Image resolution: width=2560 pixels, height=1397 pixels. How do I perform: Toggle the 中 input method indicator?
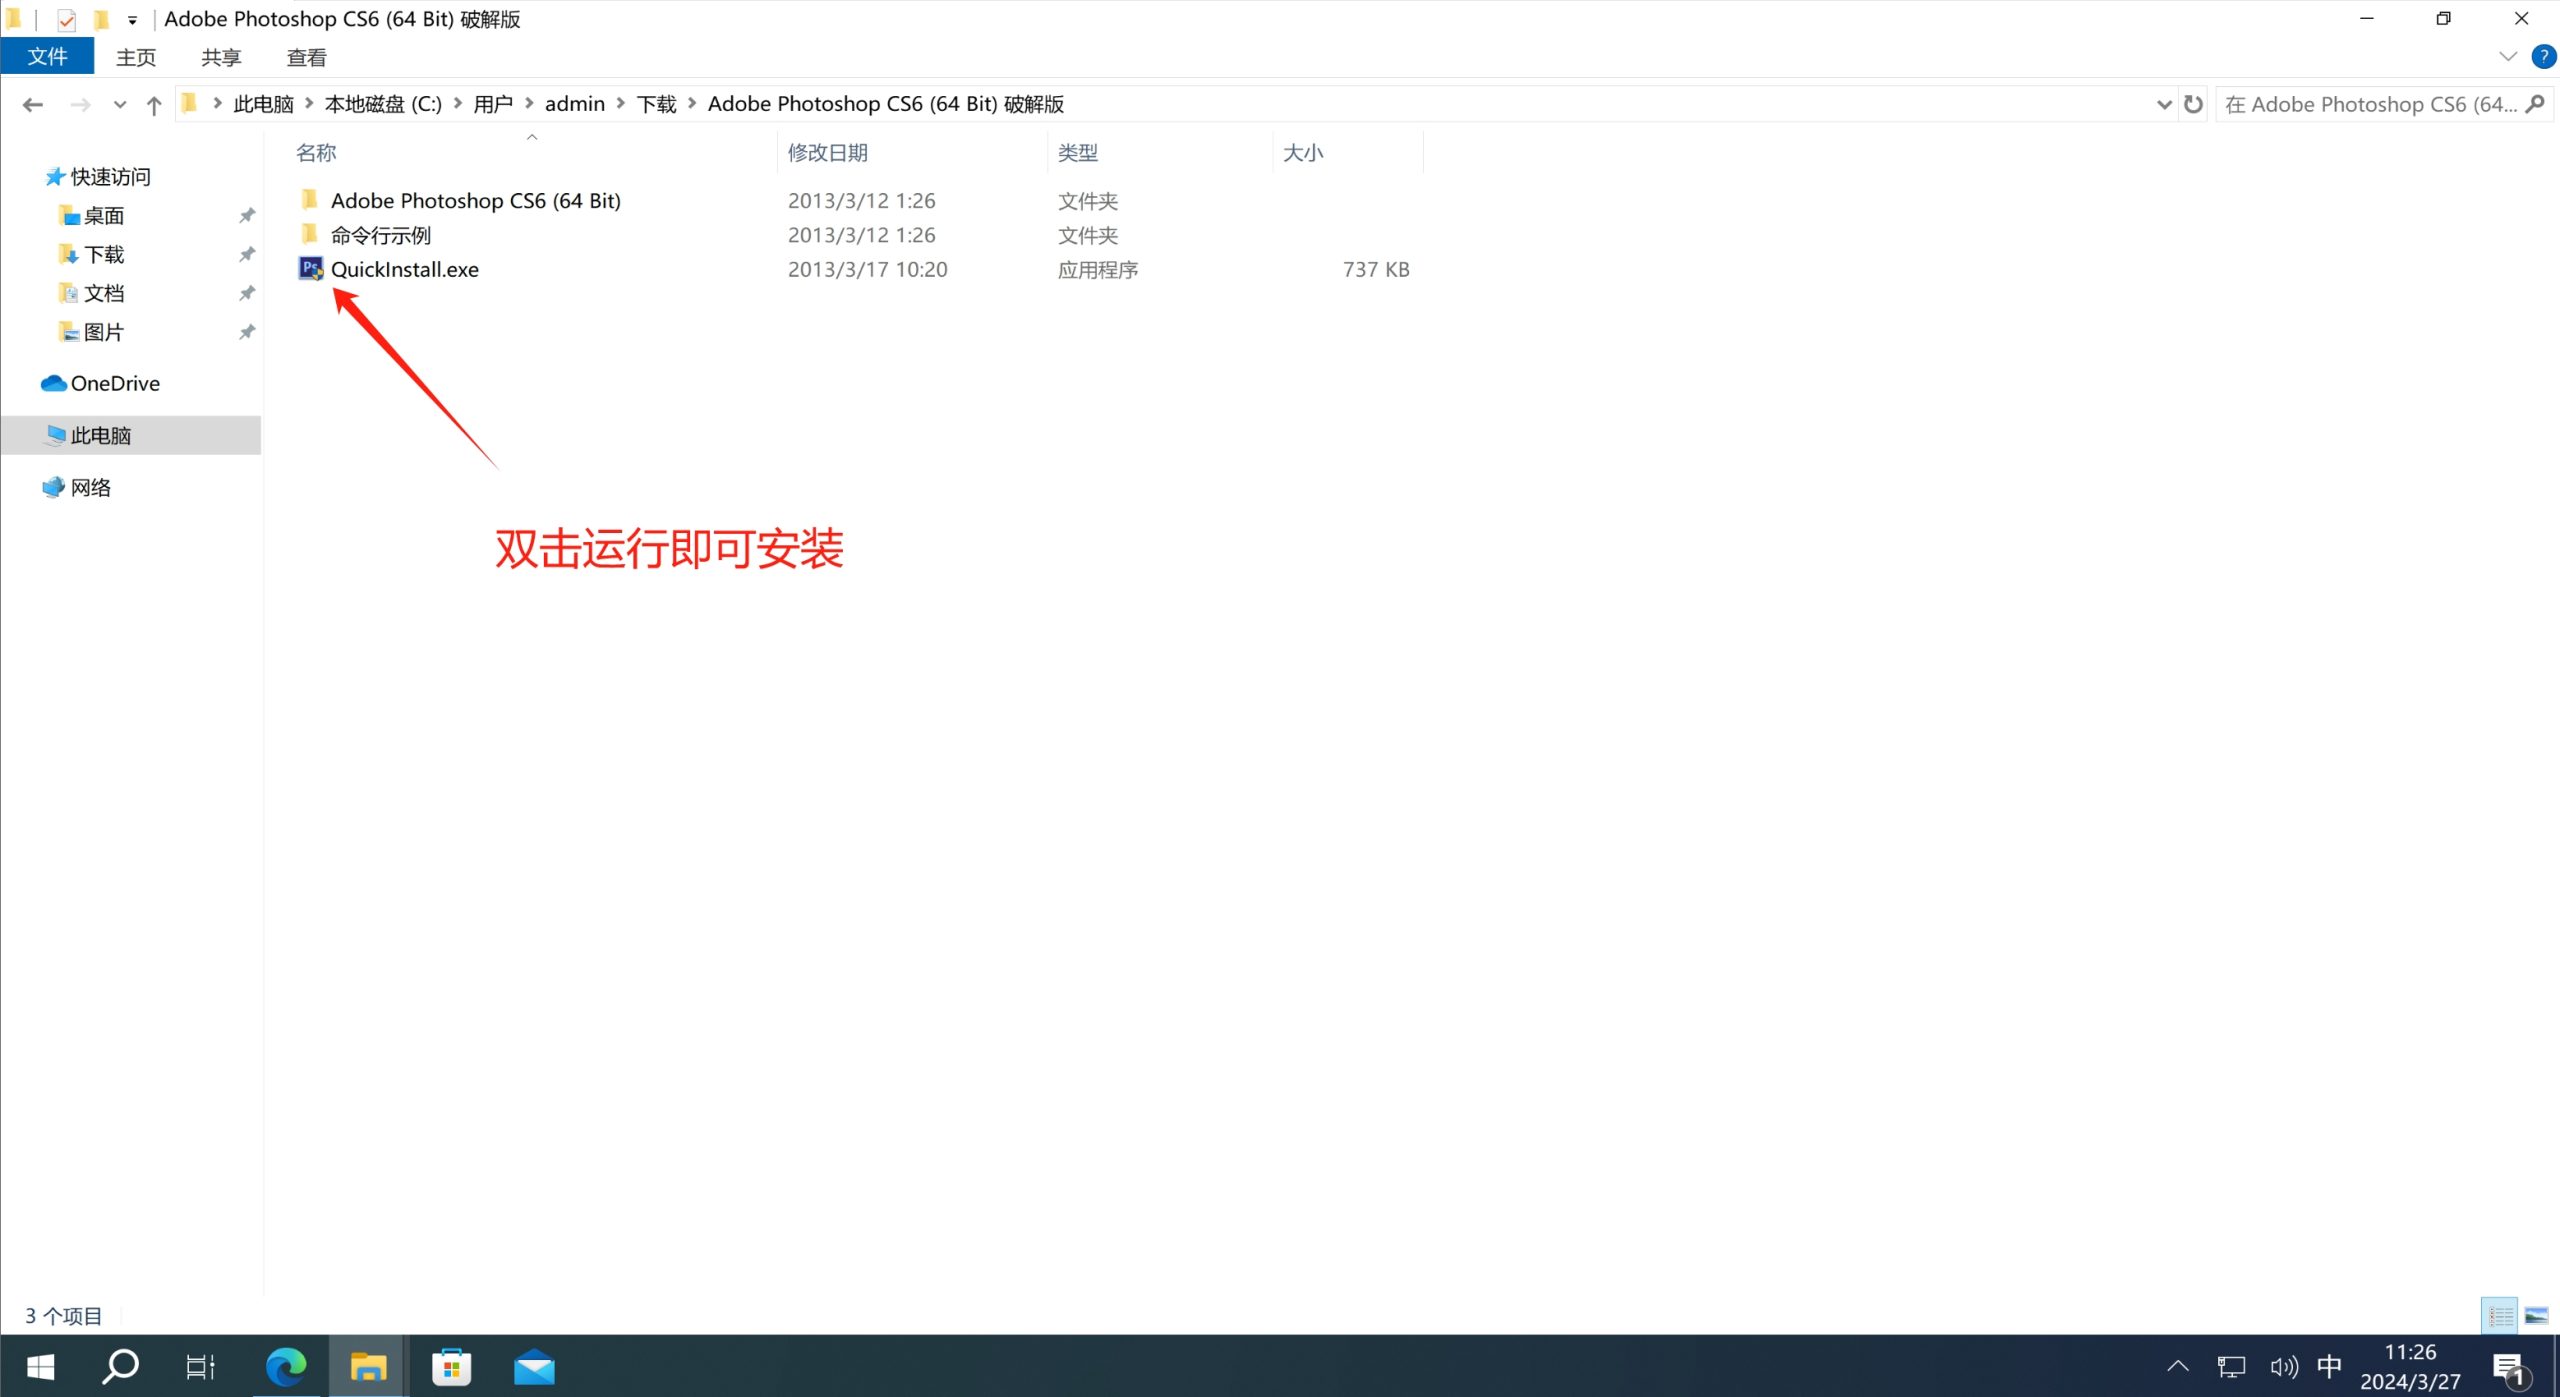point(2329,1366)
